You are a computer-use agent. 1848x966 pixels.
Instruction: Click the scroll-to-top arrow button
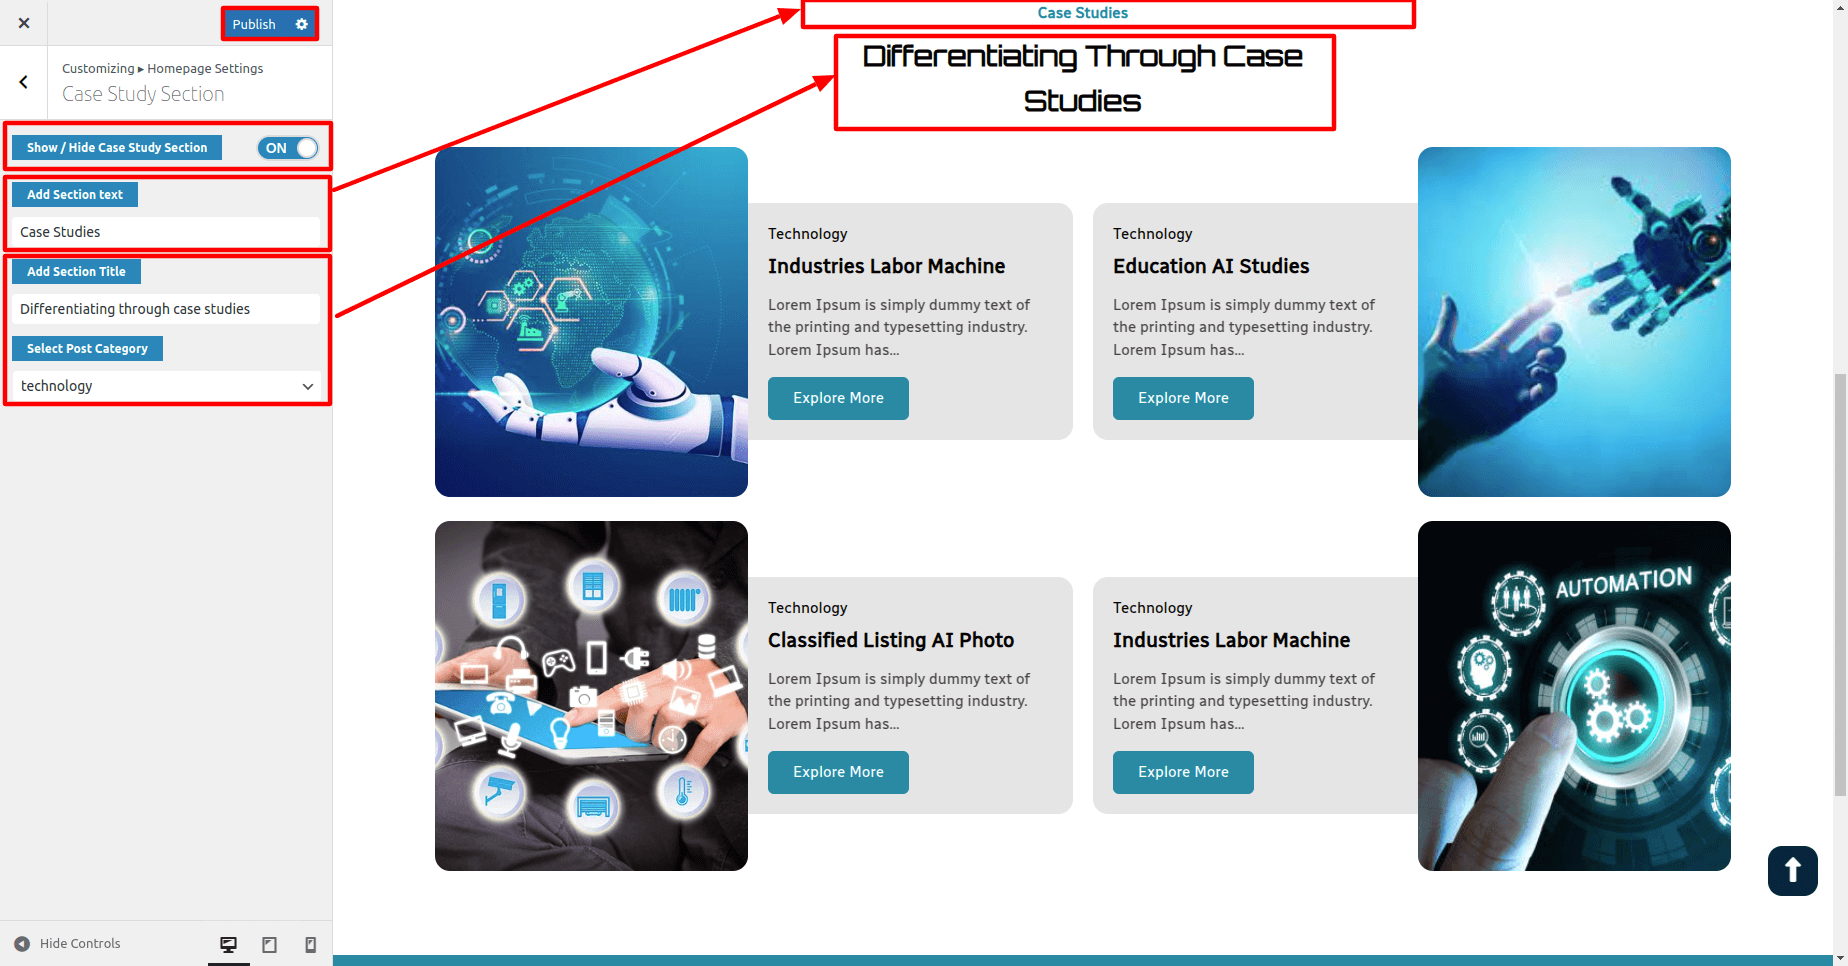coord(1792,870)
